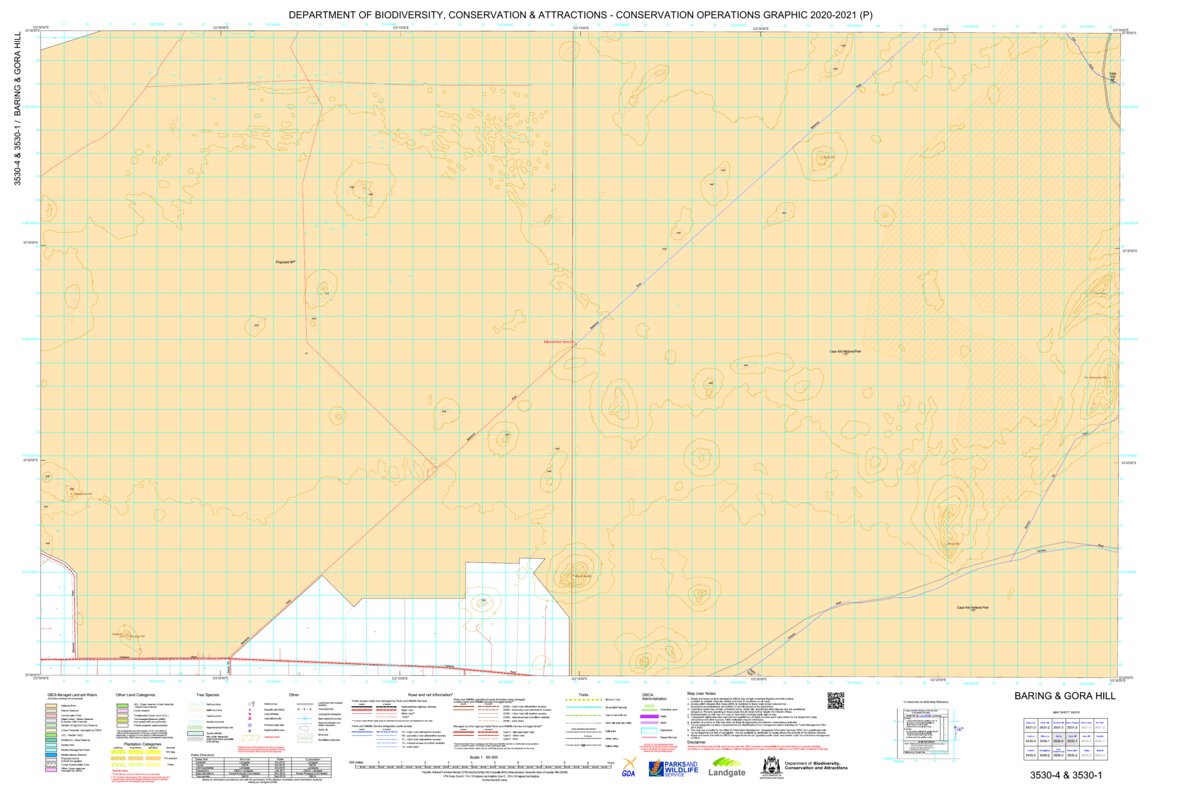
Task: Click the Cape Arid National Park label on the map
Action: pyautogui.click(x=845, y=352)
